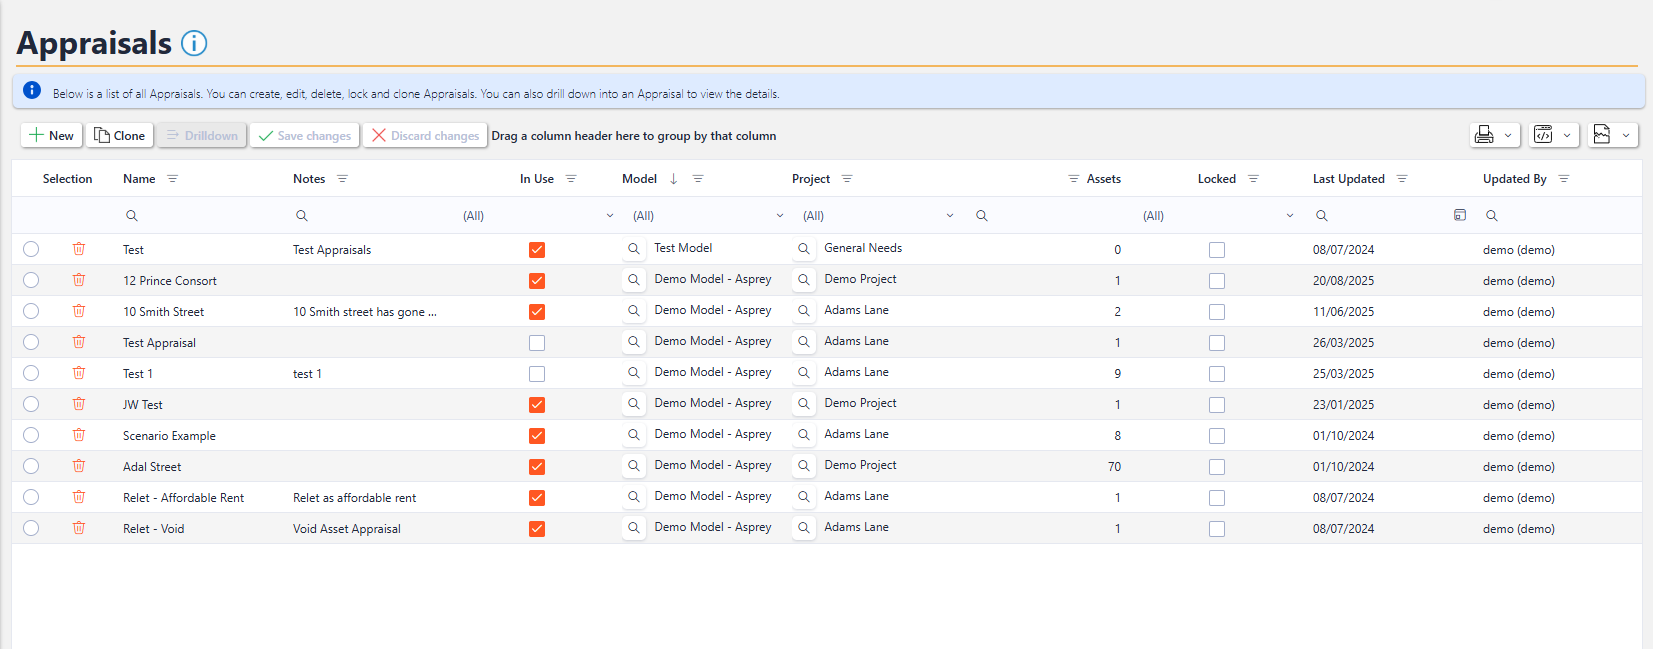Click the export chart image icon
The height and width of the screenshot is (649, 1653).
click(1602, 135)
